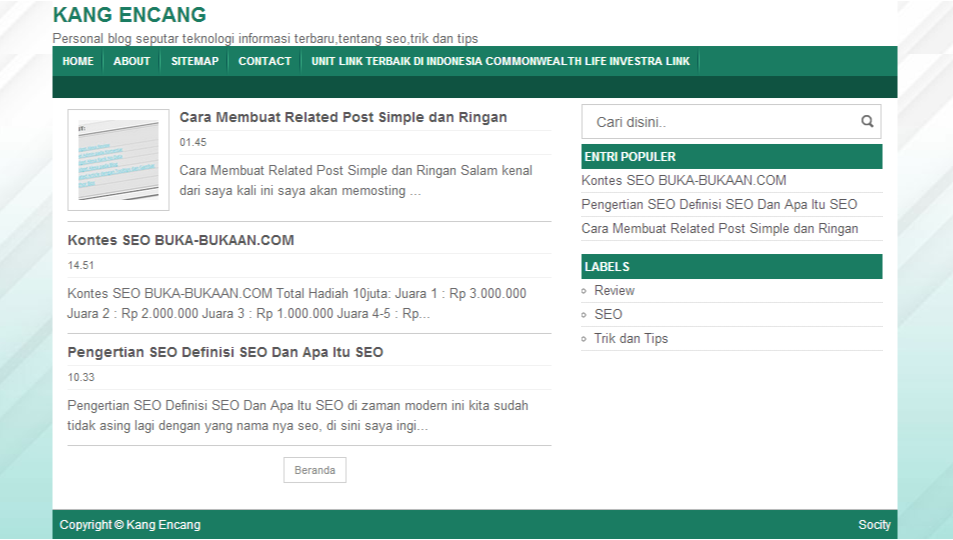953x540 pixels.
Task: Click the ENTRI POPULER heading
Action: (x=732, y=156)
